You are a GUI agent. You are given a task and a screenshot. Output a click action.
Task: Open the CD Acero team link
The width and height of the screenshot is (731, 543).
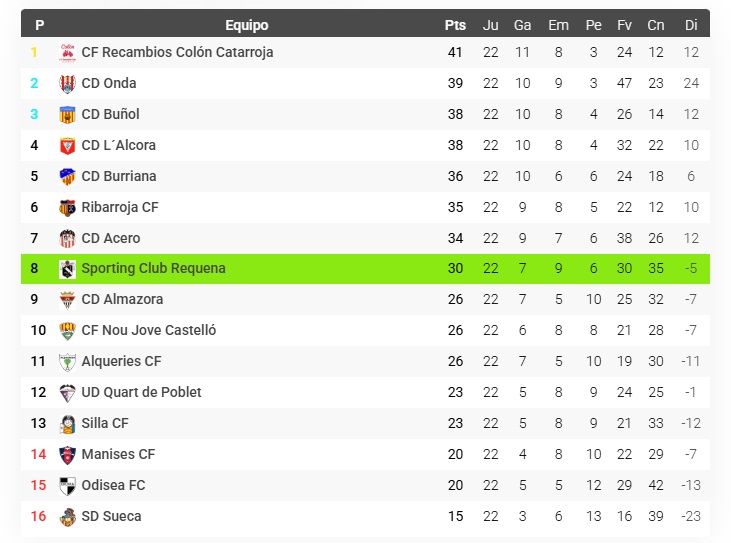(110, 238)
